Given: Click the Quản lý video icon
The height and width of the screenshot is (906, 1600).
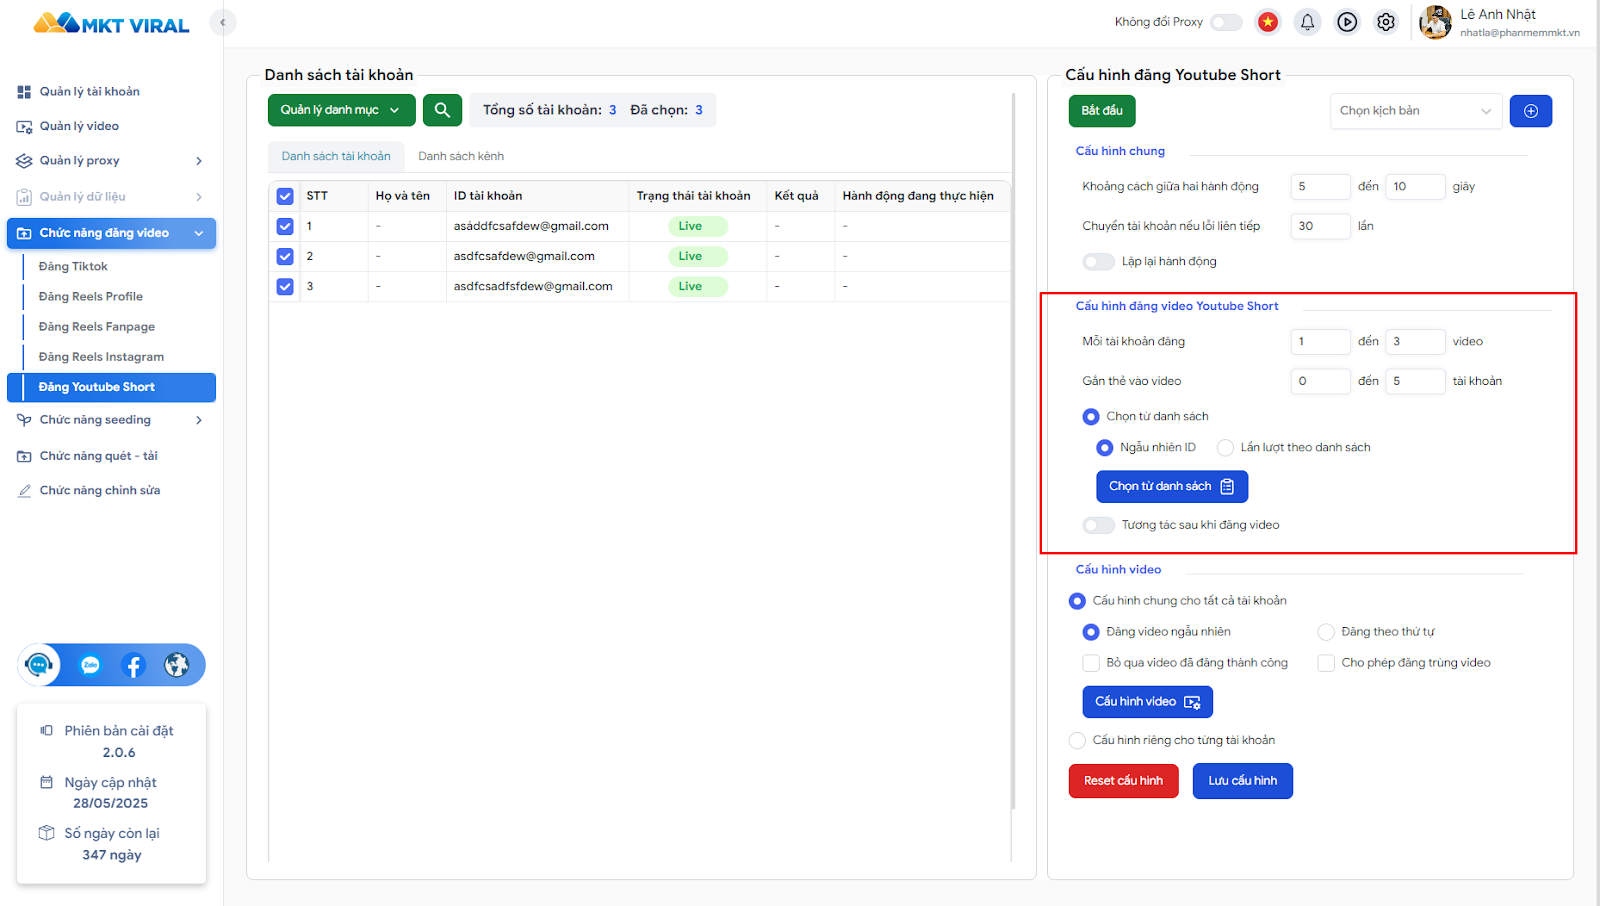Looking at the screenshot, I should tap(24, 127).
